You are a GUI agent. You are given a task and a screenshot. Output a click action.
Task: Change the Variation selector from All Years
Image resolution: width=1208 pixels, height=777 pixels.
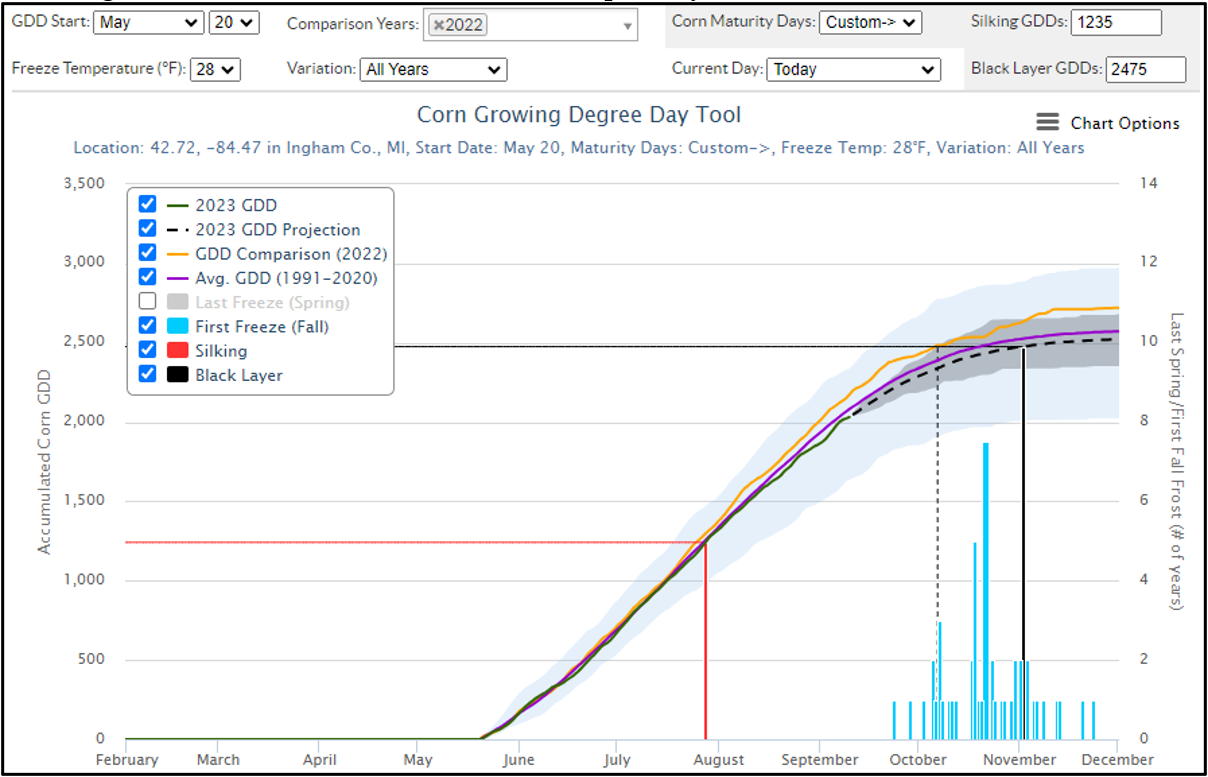click(433, 69)
